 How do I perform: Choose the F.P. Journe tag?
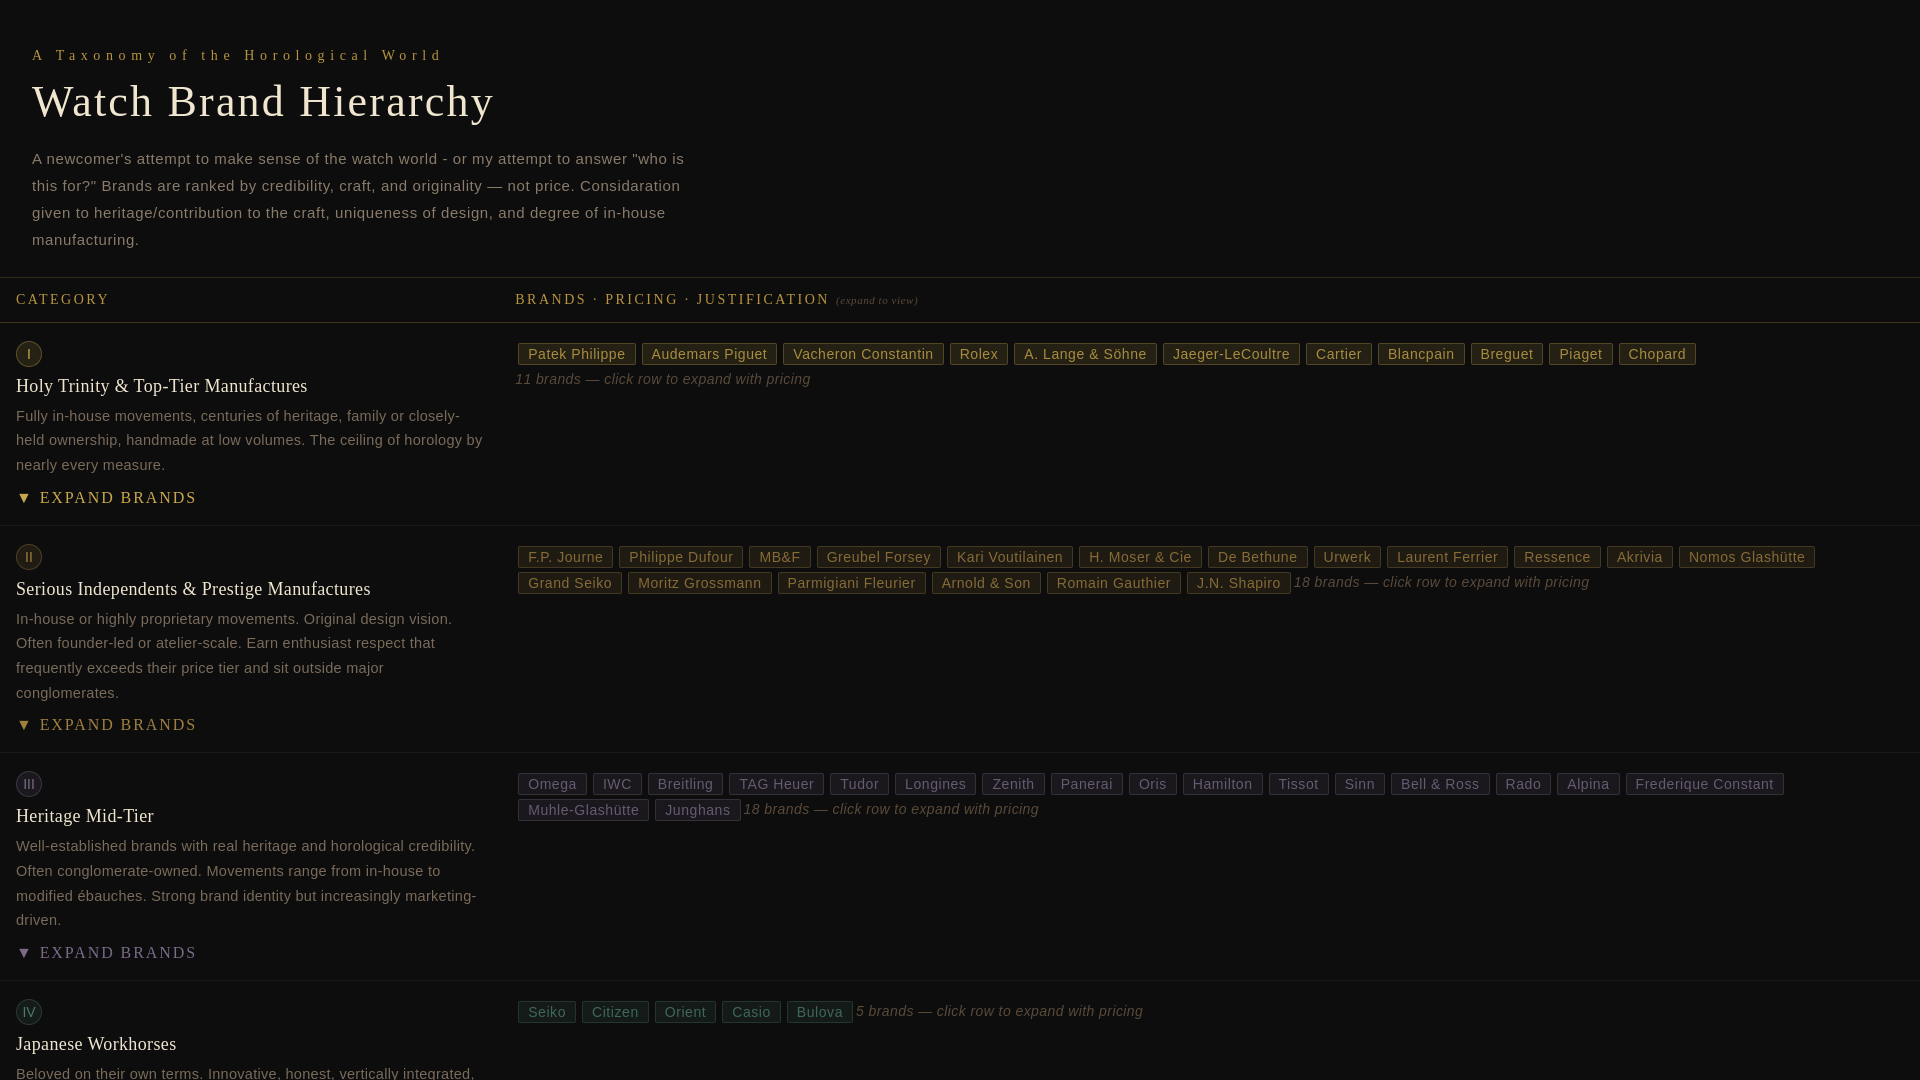(x=565, y=557)
